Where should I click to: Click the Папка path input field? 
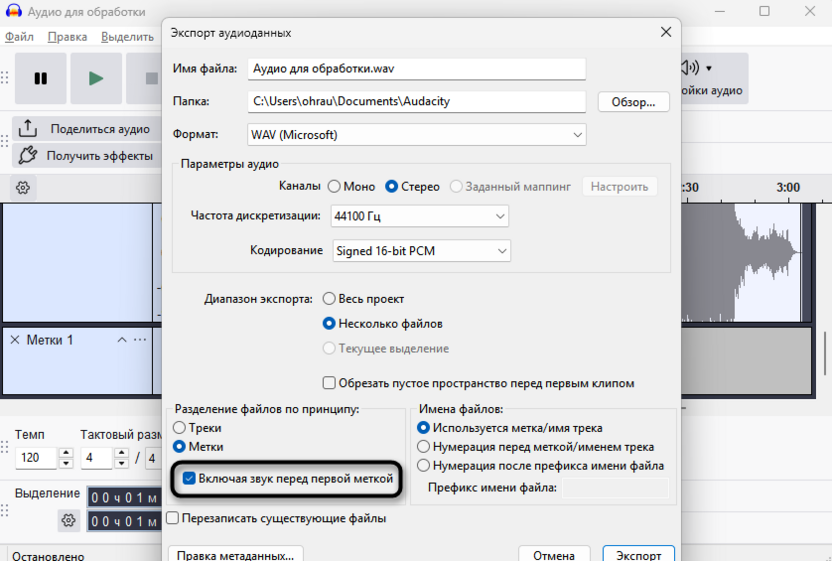[x=417, y=101]
